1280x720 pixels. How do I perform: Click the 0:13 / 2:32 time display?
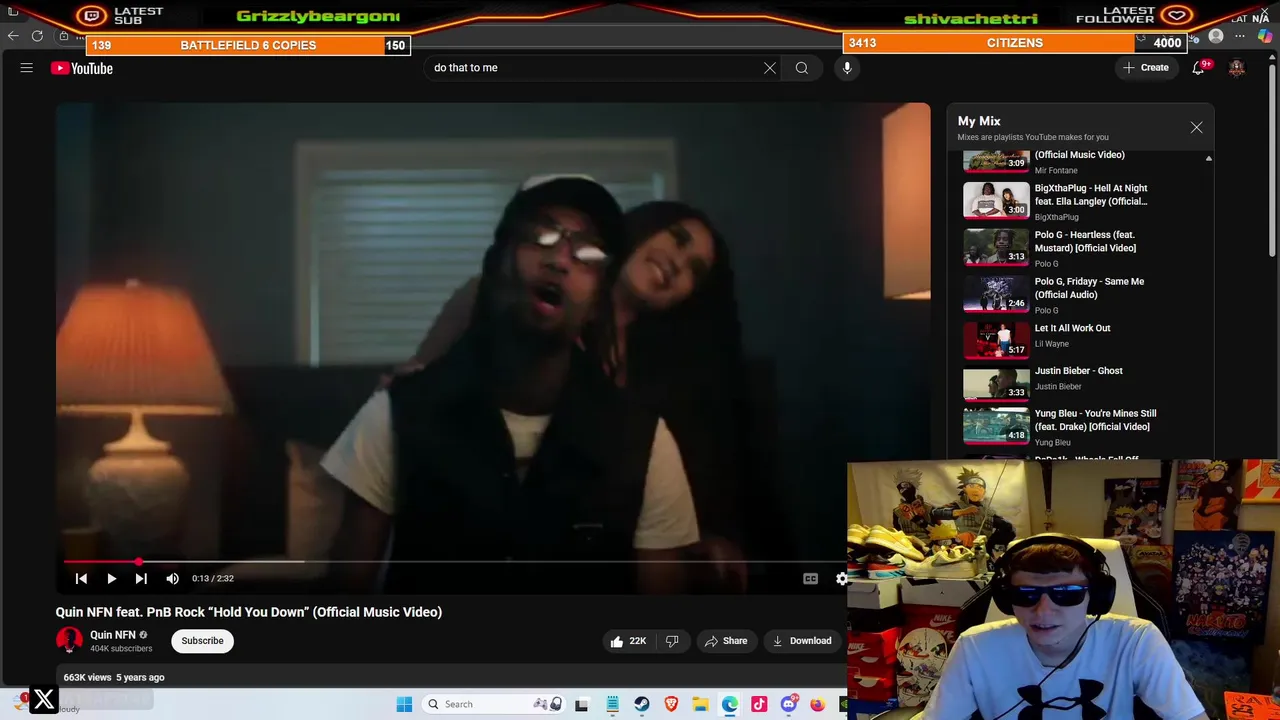(213, 578)
